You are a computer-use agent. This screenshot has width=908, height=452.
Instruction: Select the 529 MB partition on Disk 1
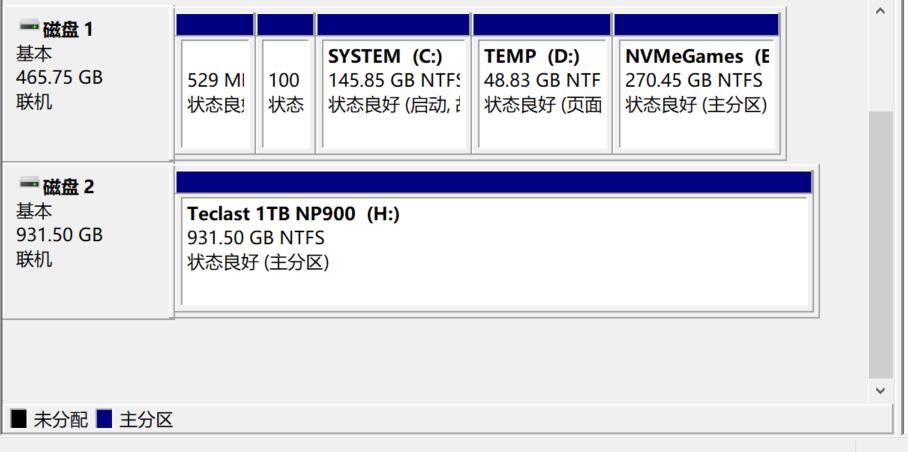click(x=215, y=95)
